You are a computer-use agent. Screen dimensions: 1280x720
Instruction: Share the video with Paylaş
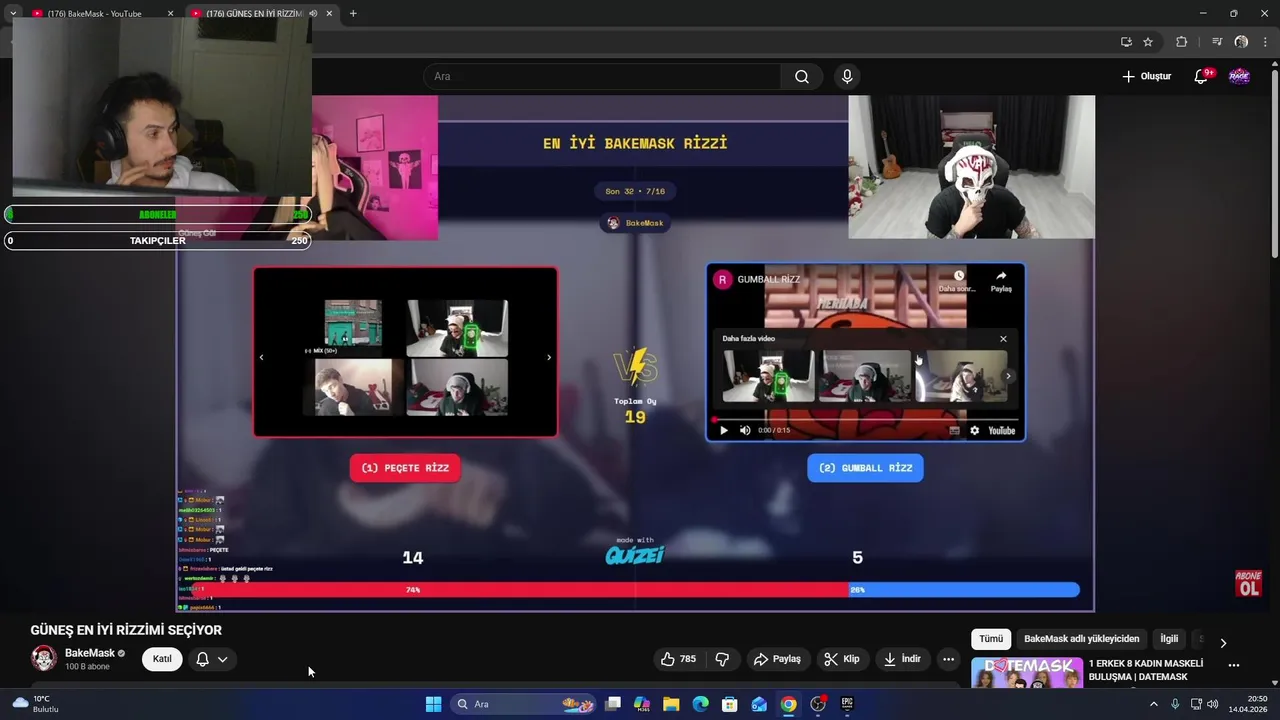(777, 659)
